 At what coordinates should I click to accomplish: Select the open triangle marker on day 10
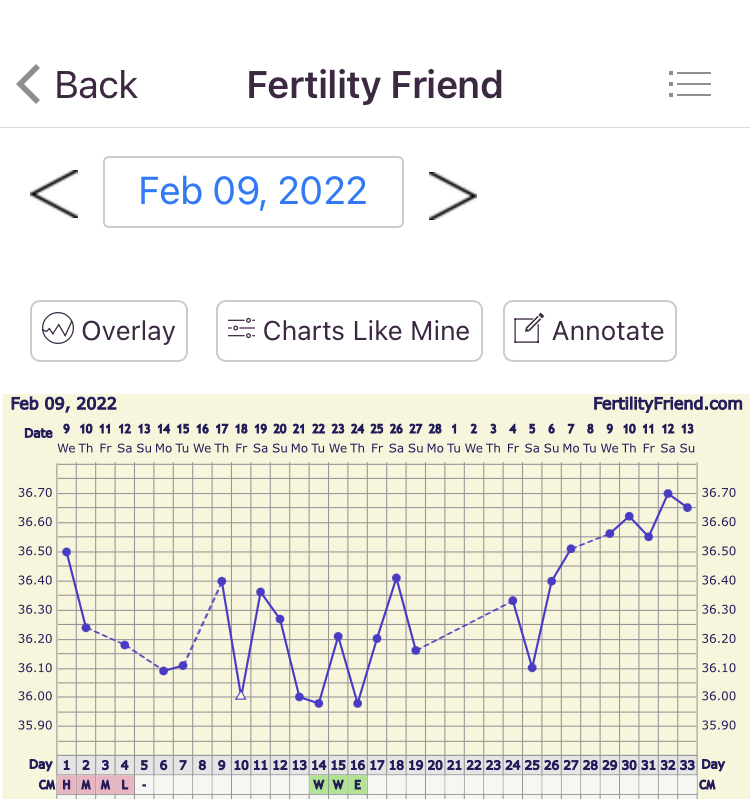tap(241, 693)
